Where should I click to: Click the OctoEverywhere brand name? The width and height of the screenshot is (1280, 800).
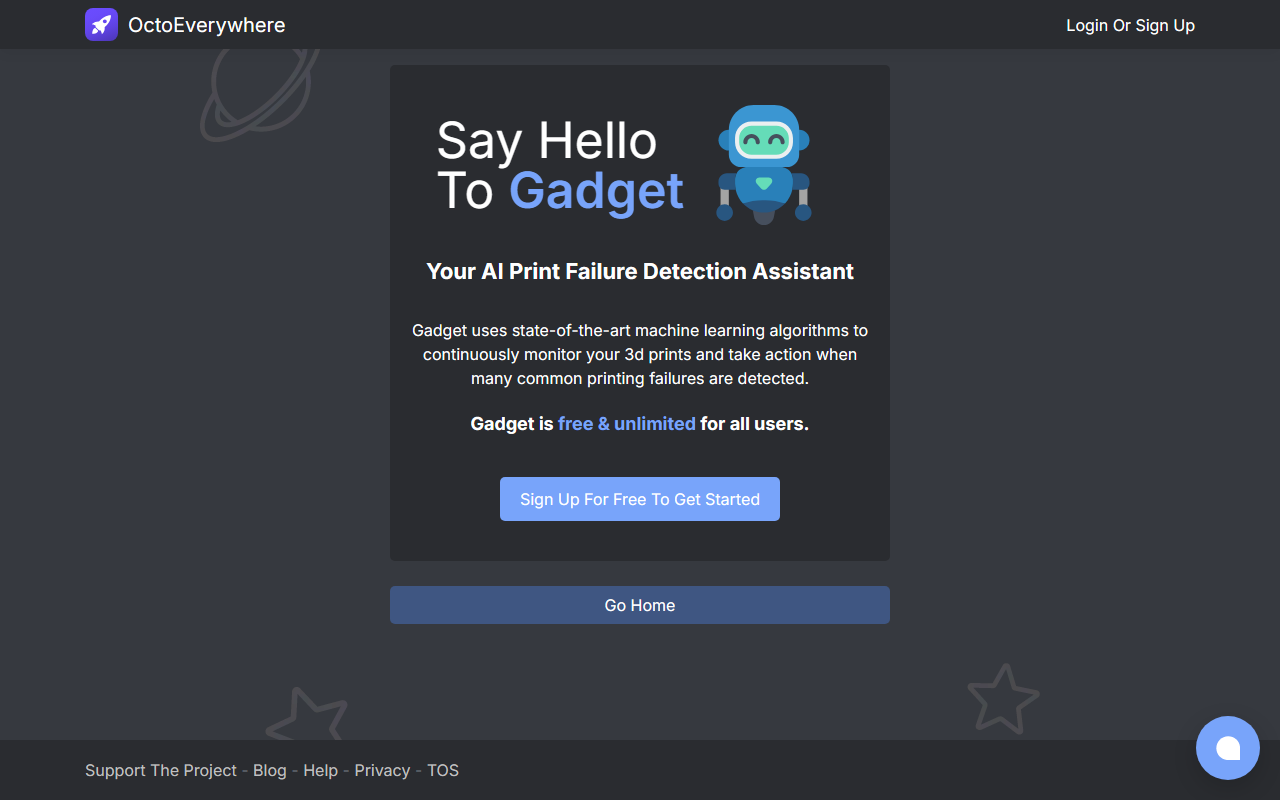207,25
